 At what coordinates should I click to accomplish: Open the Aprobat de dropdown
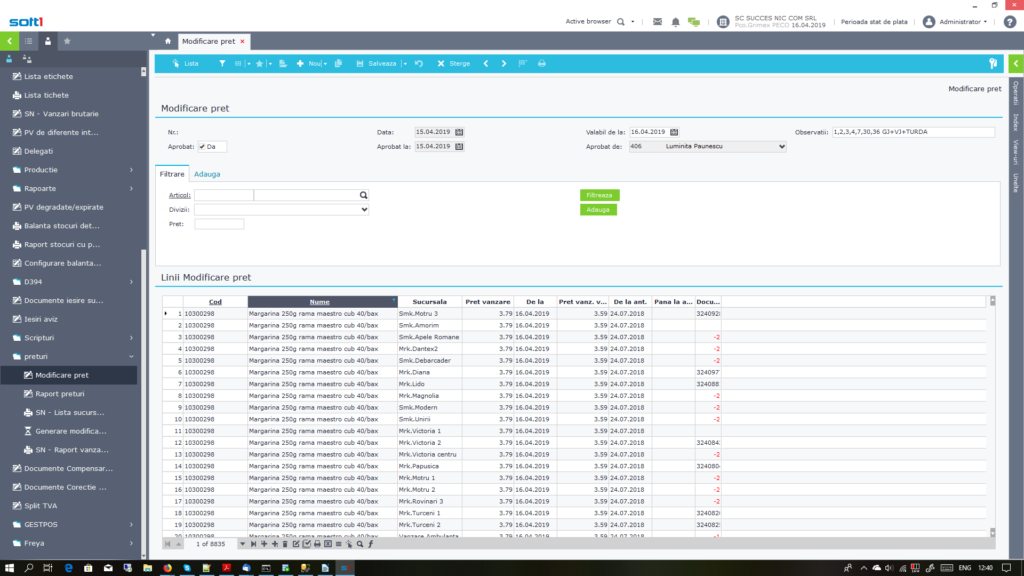(x=782, y=147)
